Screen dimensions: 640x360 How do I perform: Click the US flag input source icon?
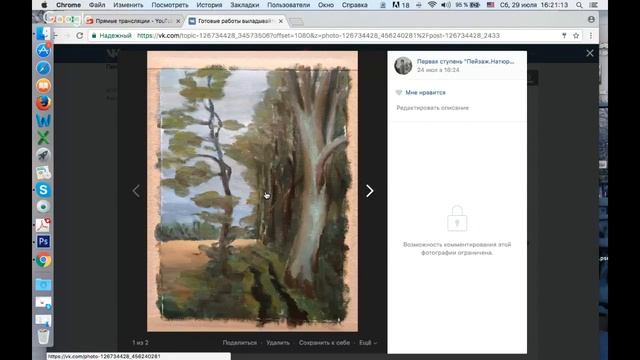pos(490,5)
